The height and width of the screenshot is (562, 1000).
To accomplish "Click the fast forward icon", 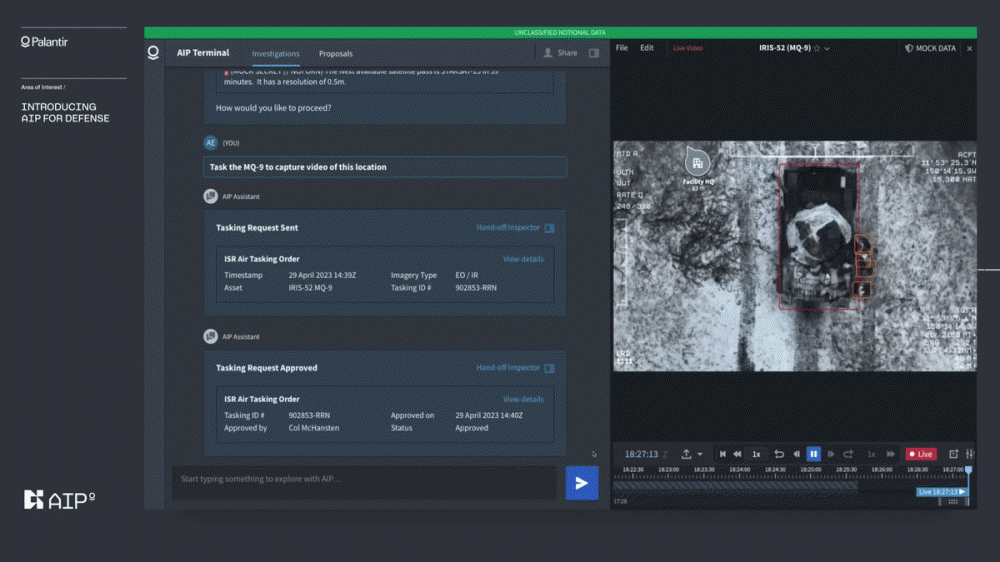I will pos(891,454).
